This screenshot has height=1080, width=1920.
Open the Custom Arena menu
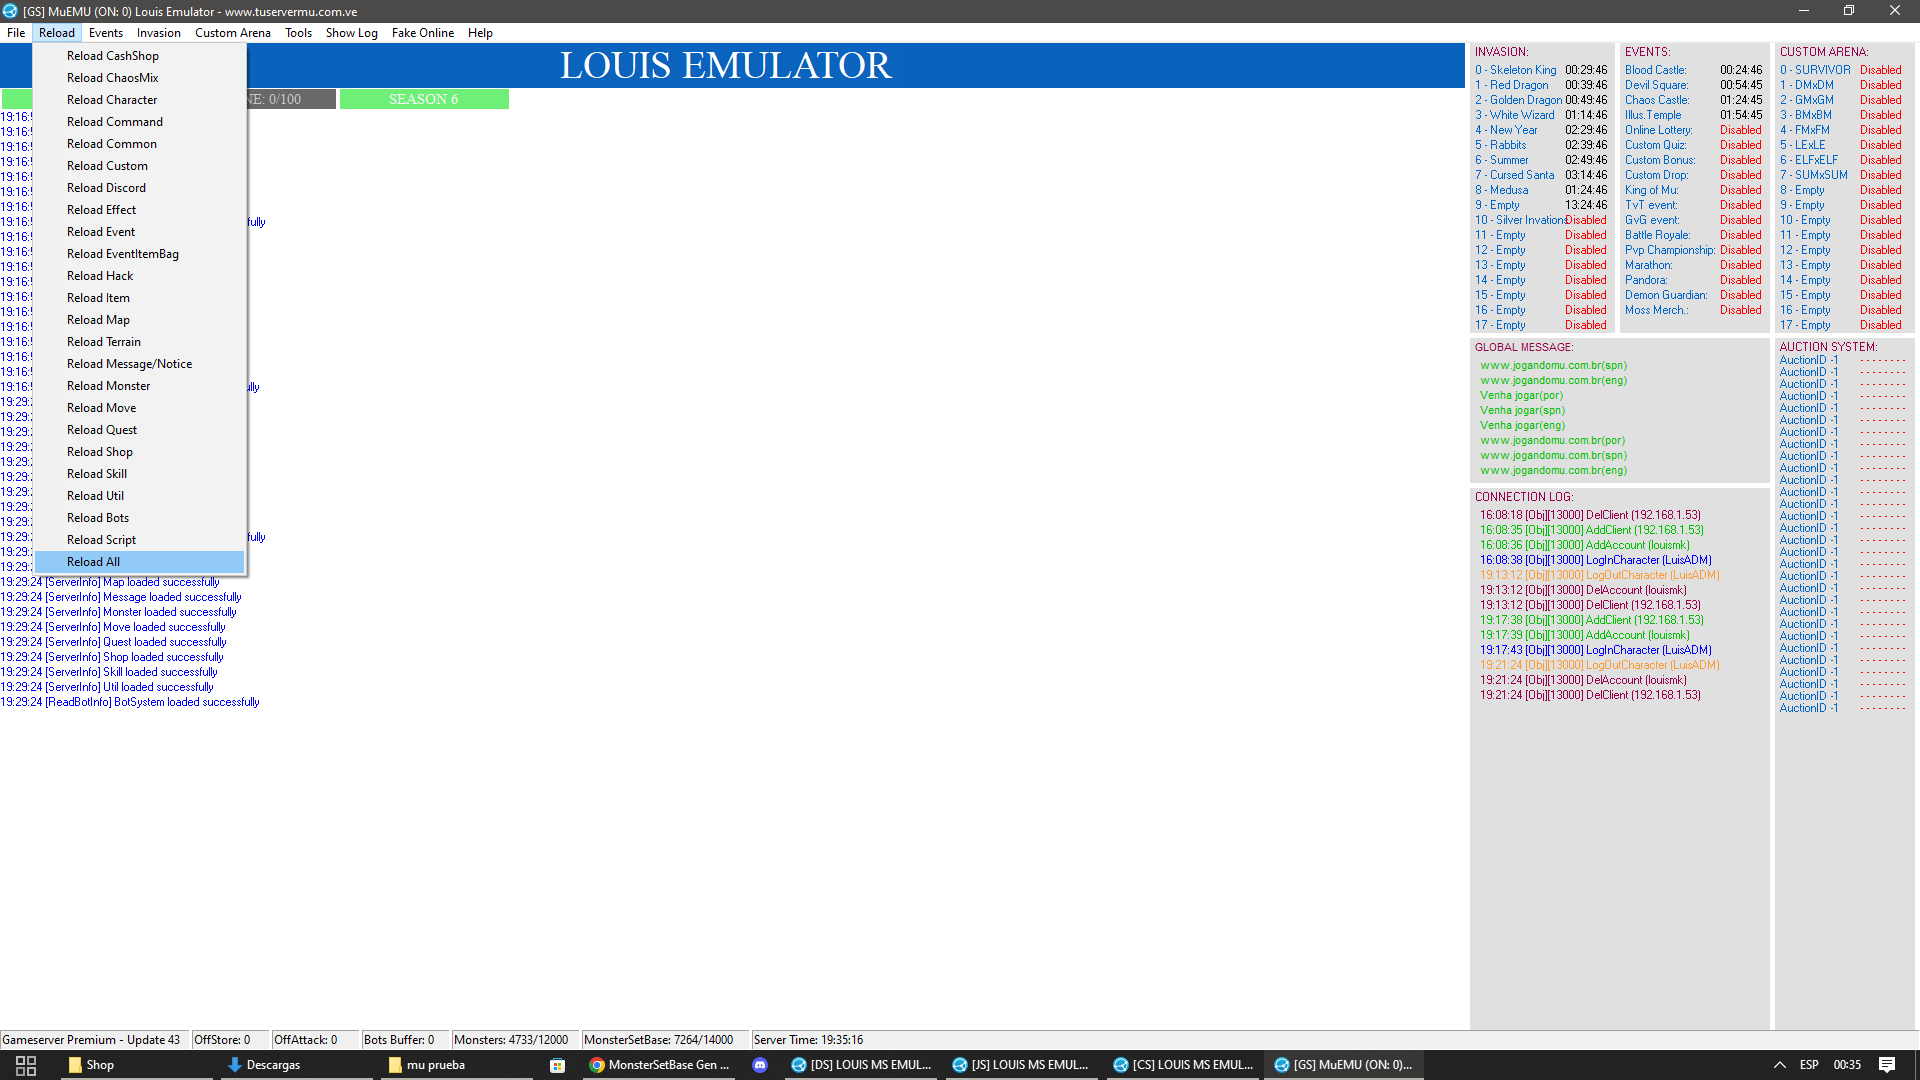coord(233,33)
